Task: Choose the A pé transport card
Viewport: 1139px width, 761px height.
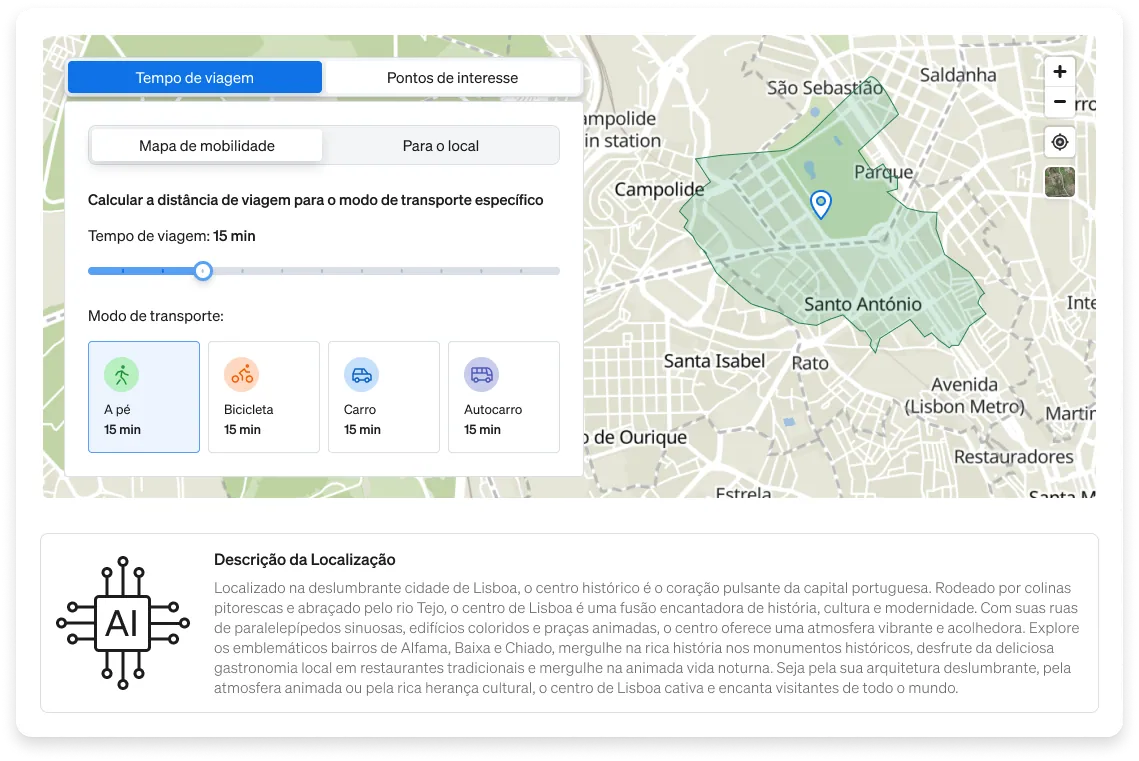Action: tap(144, 397)
